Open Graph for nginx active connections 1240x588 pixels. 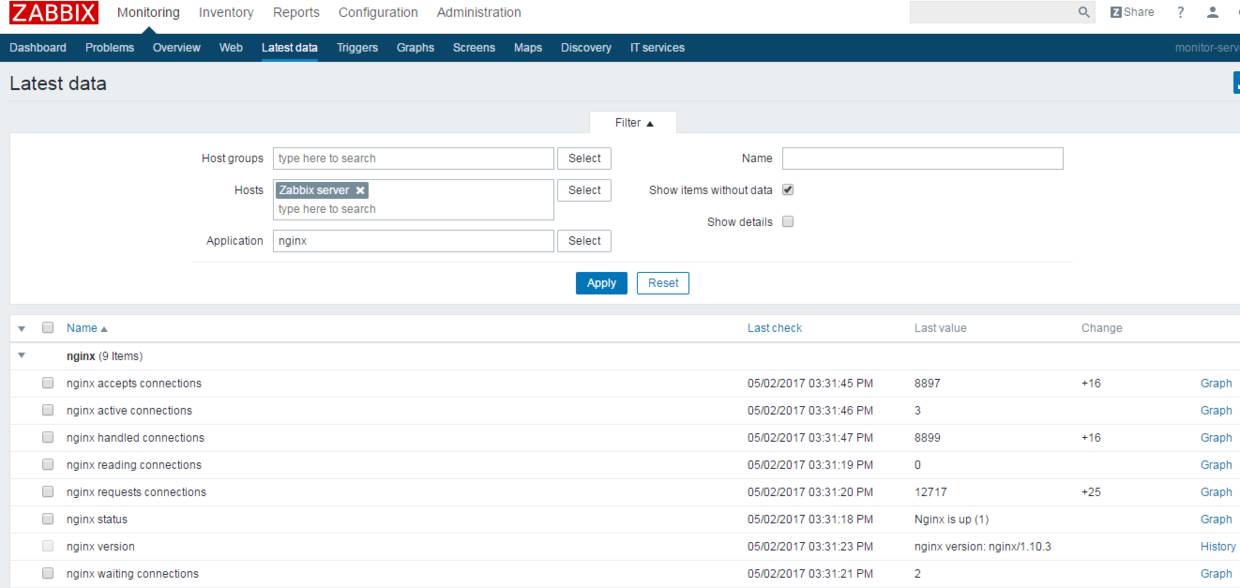1216,410
